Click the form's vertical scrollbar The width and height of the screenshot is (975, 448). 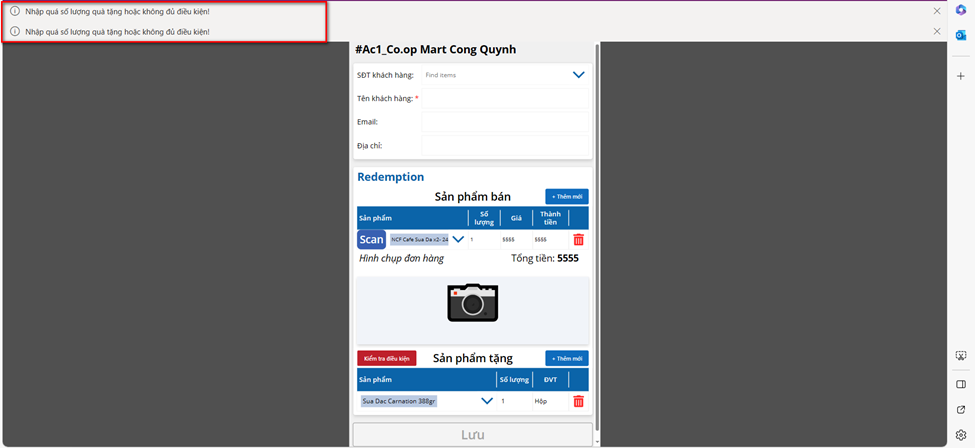pos(598,236)
